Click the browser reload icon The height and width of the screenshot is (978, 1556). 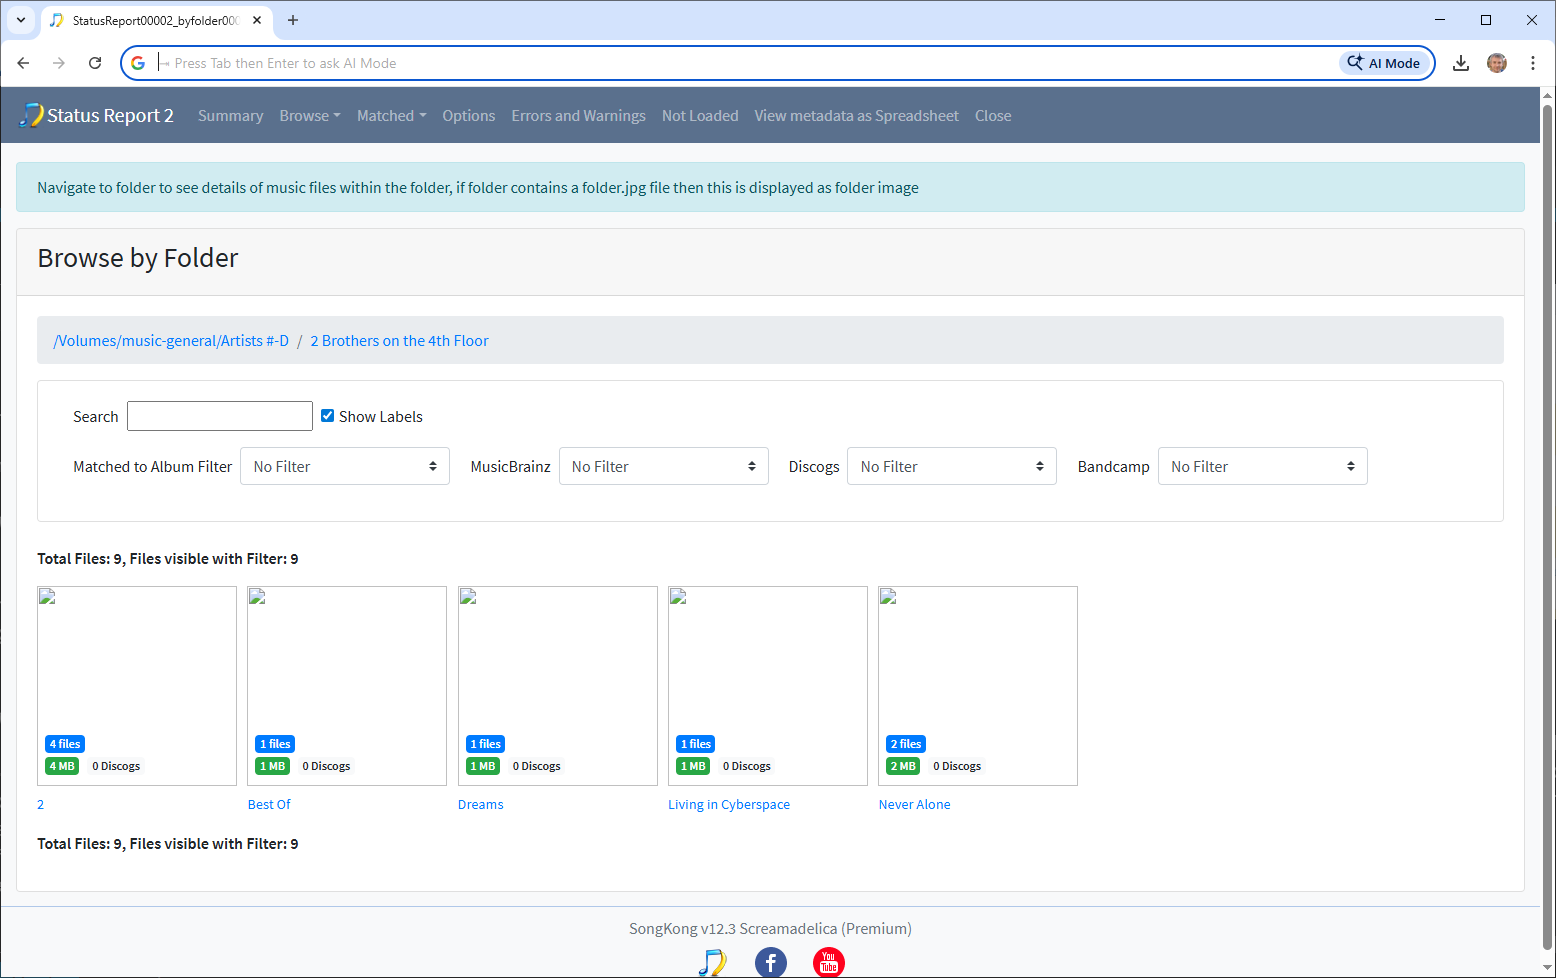(x=95, y=63)
